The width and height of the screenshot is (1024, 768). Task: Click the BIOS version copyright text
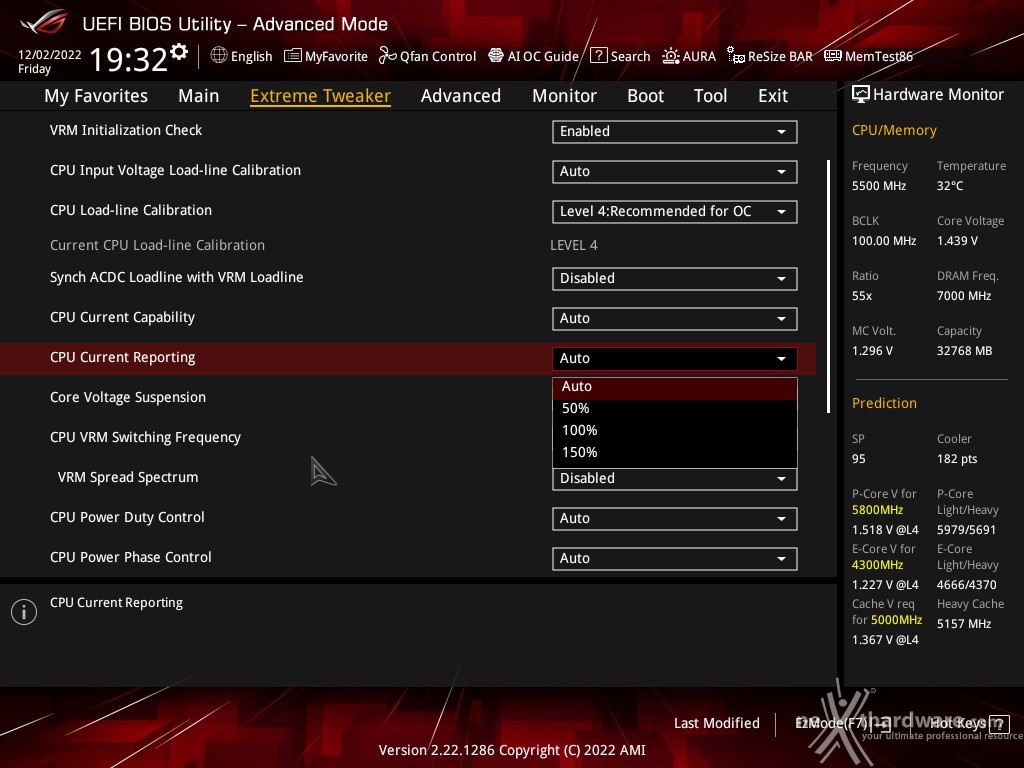[512, 750]
